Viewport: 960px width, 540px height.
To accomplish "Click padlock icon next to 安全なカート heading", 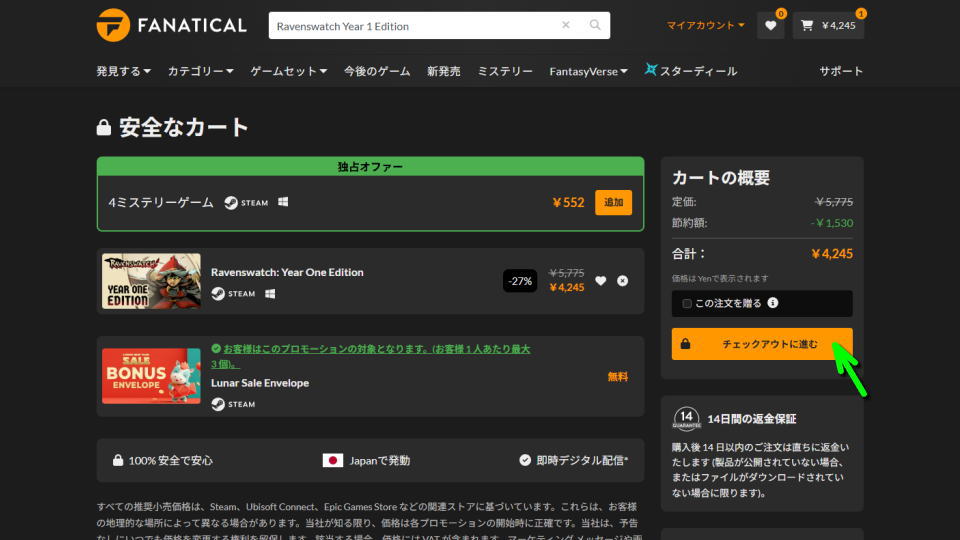I will (x=103, y=127).
